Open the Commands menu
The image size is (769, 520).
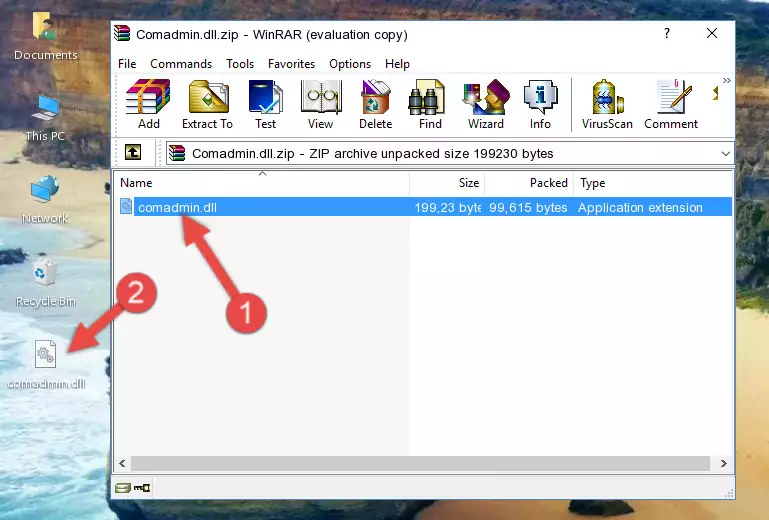pos(181,64)
